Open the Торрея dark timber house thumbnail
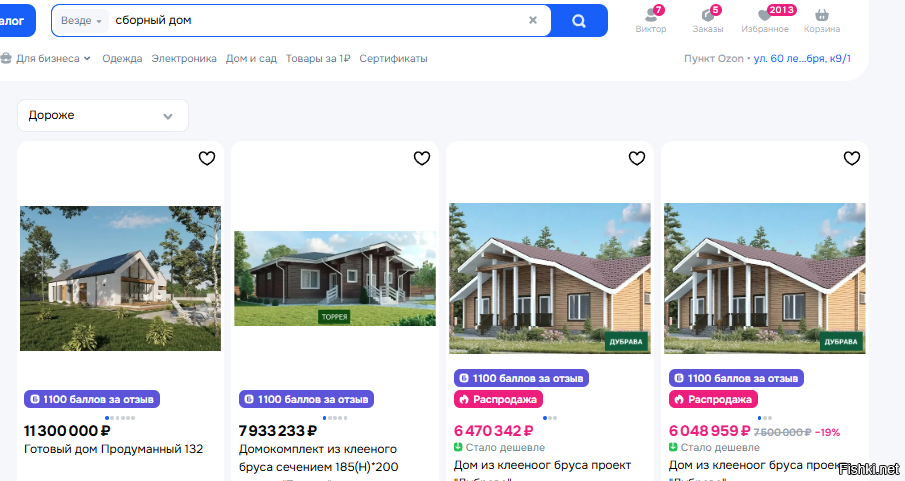Viewport: 905px width, 481px height. tap(335, 278)
